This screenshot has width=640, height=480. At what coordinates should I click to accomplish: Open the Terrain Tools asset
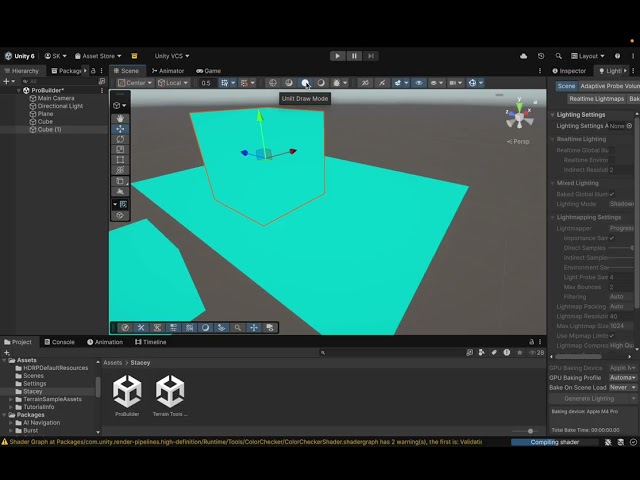point(170,395)
